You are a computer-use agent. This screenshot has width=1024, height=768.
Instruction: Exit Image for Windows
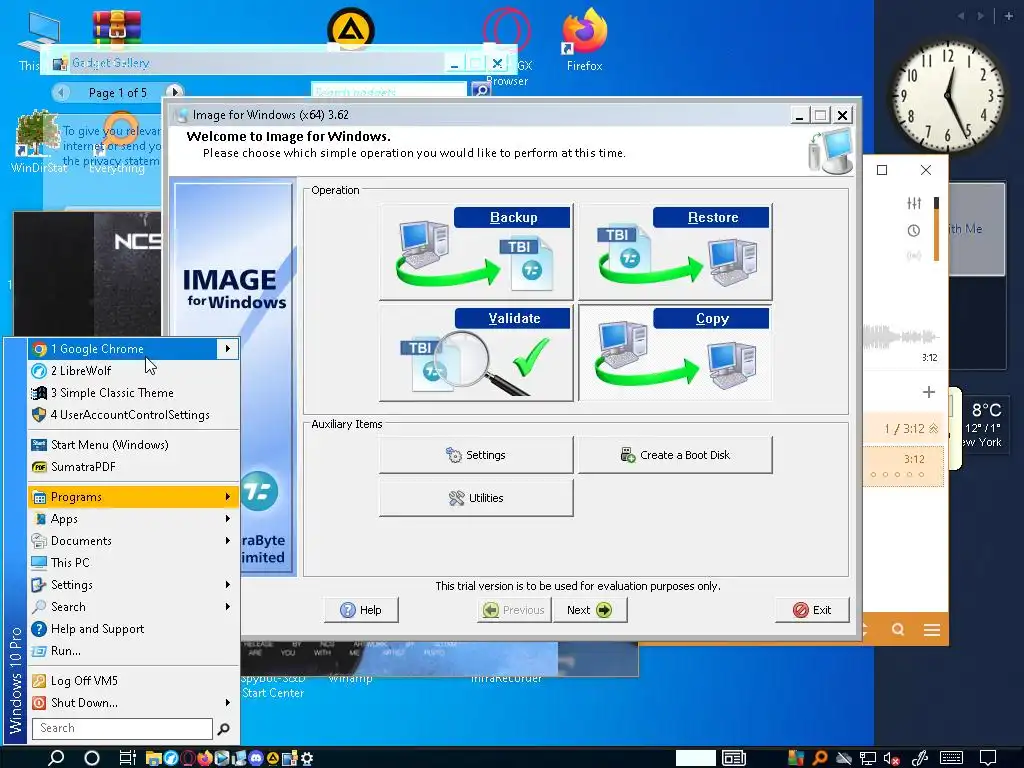[x=812, y=610]
